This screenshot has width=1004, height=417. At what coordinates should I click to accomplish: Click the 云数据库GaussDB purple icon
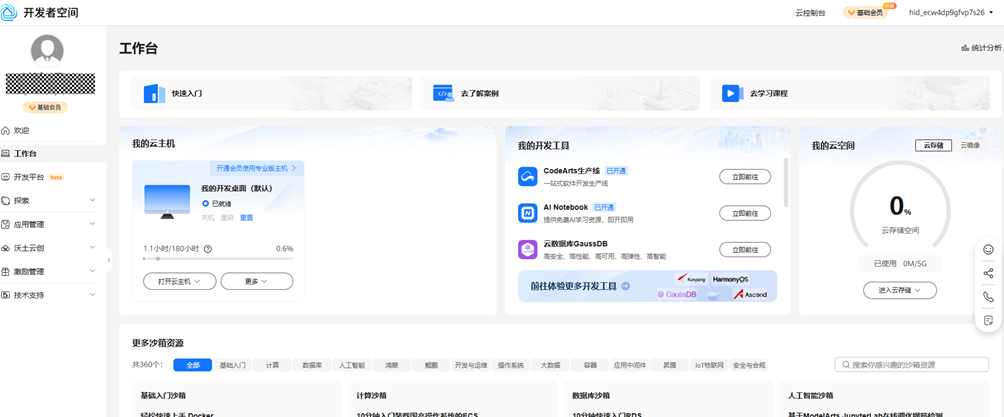point(528,249)
